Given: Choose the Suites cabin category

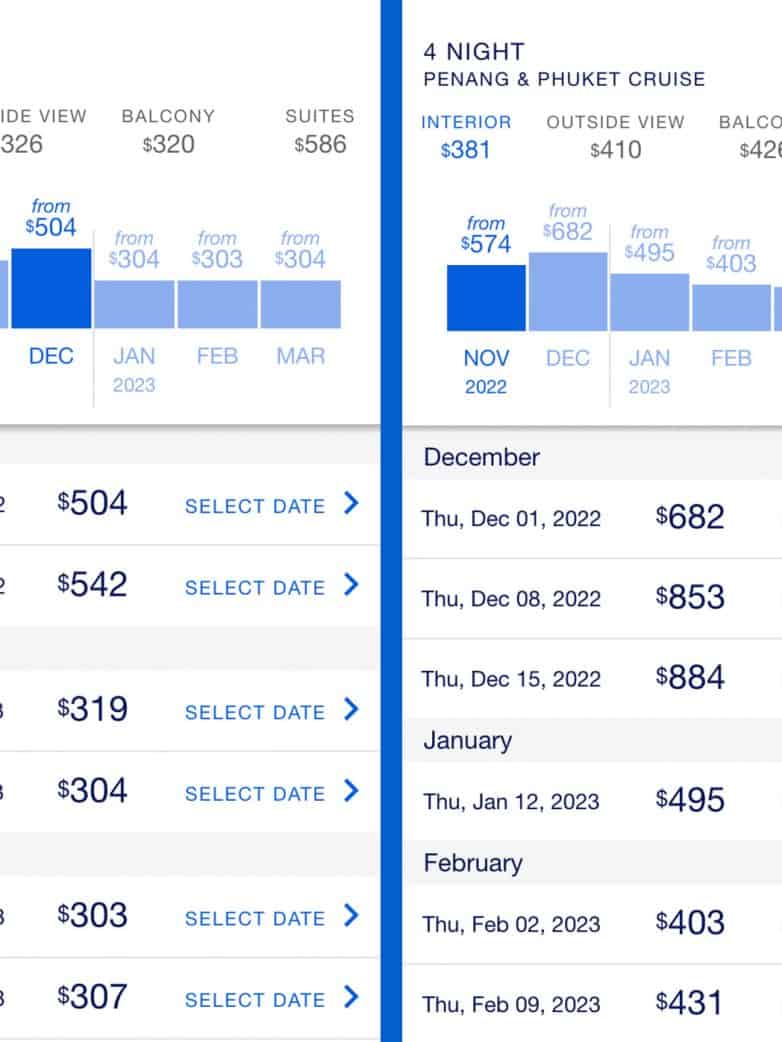Looking at the screenshot, I should coord(320,131).
